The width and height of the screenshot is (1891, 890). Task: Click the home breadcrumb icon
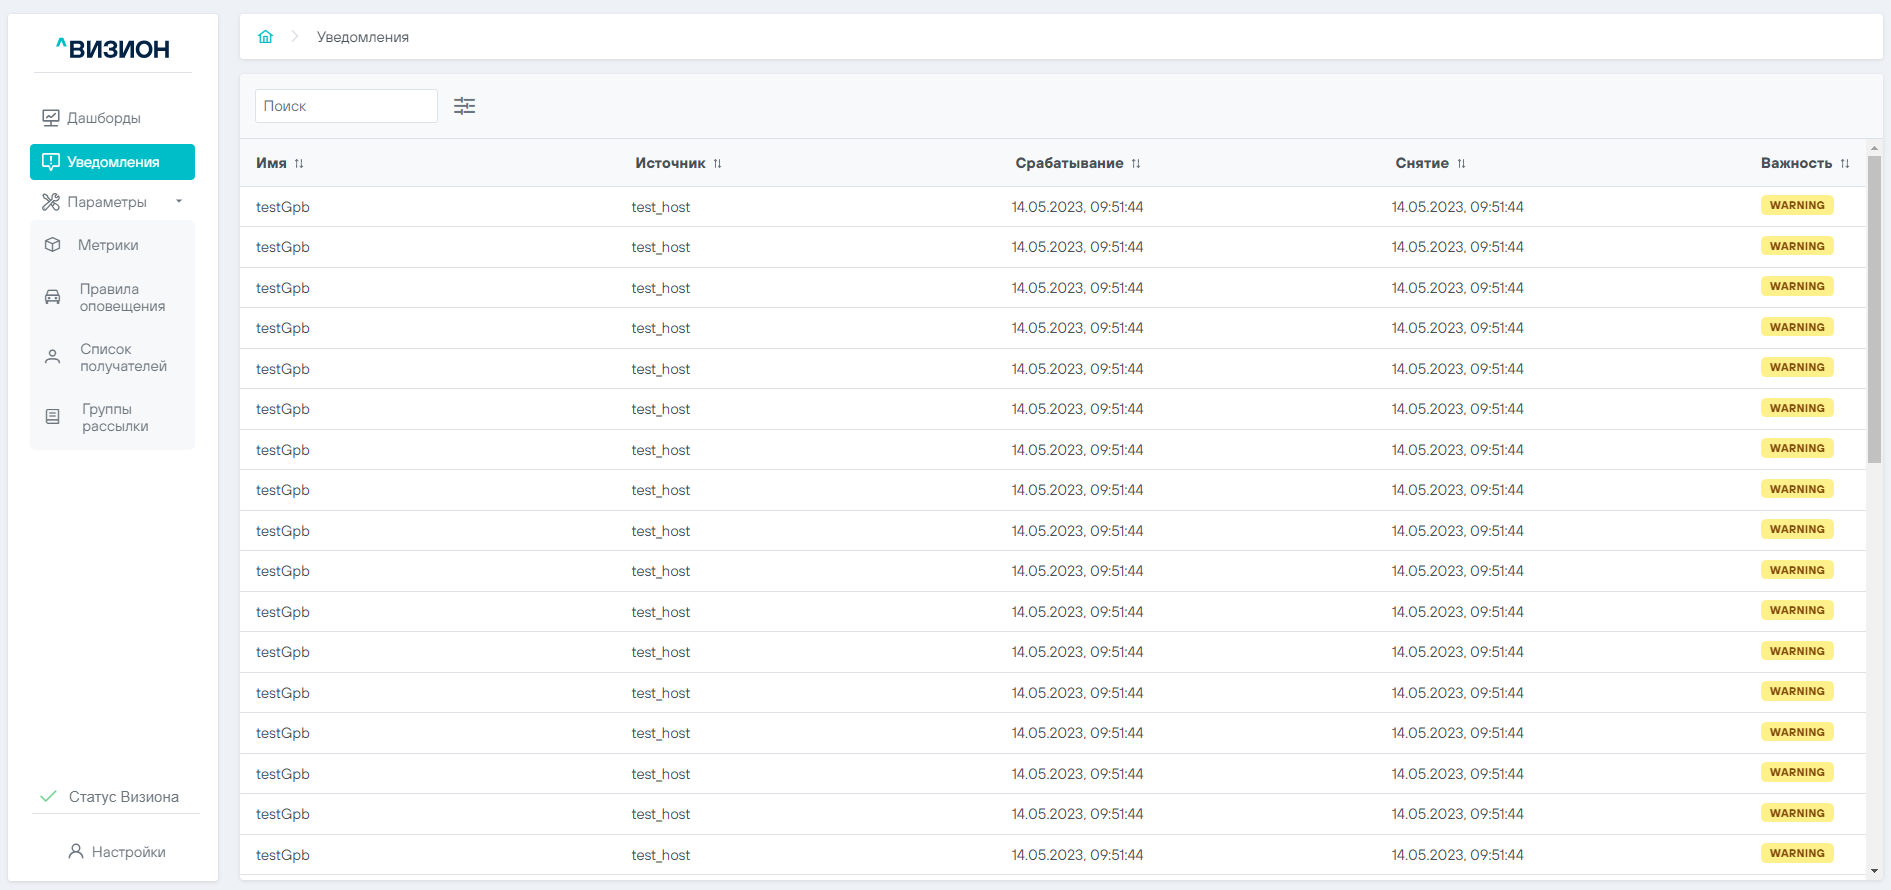265,37
